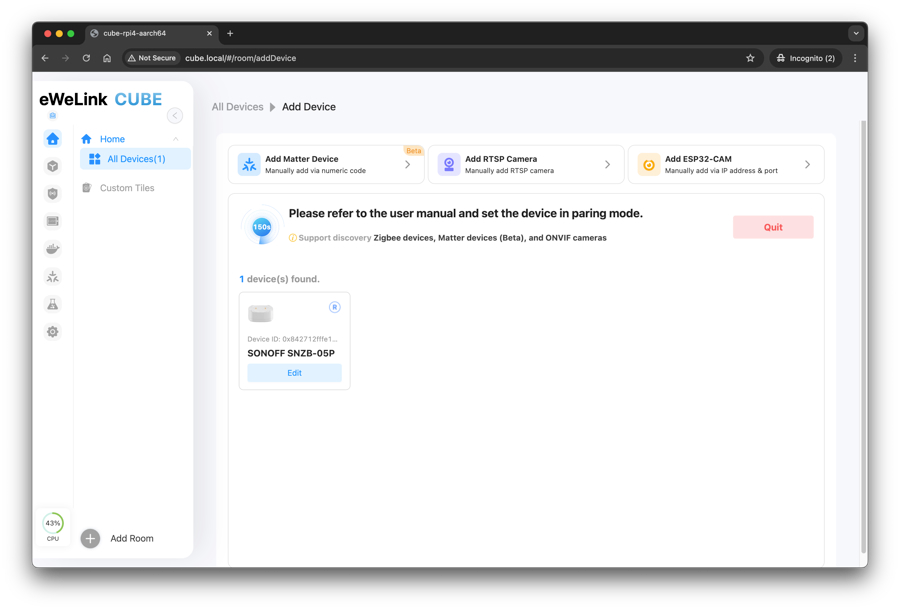Open Add ESP32-CAM option
The height and width of the screenshot is (610, 900).
(725, 165)
